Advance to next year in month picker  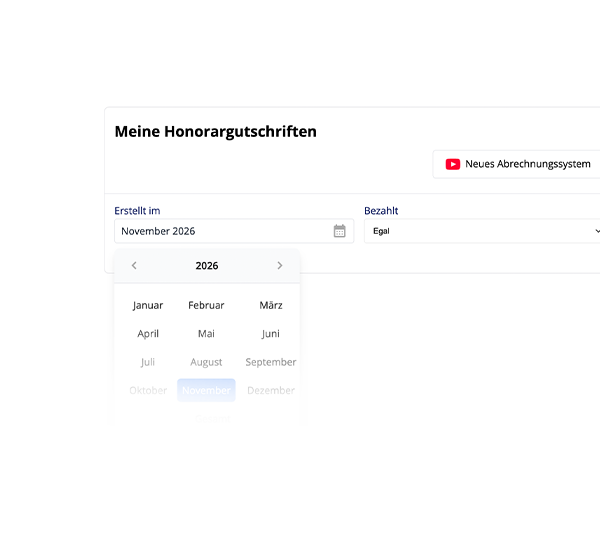pos(279,266)
